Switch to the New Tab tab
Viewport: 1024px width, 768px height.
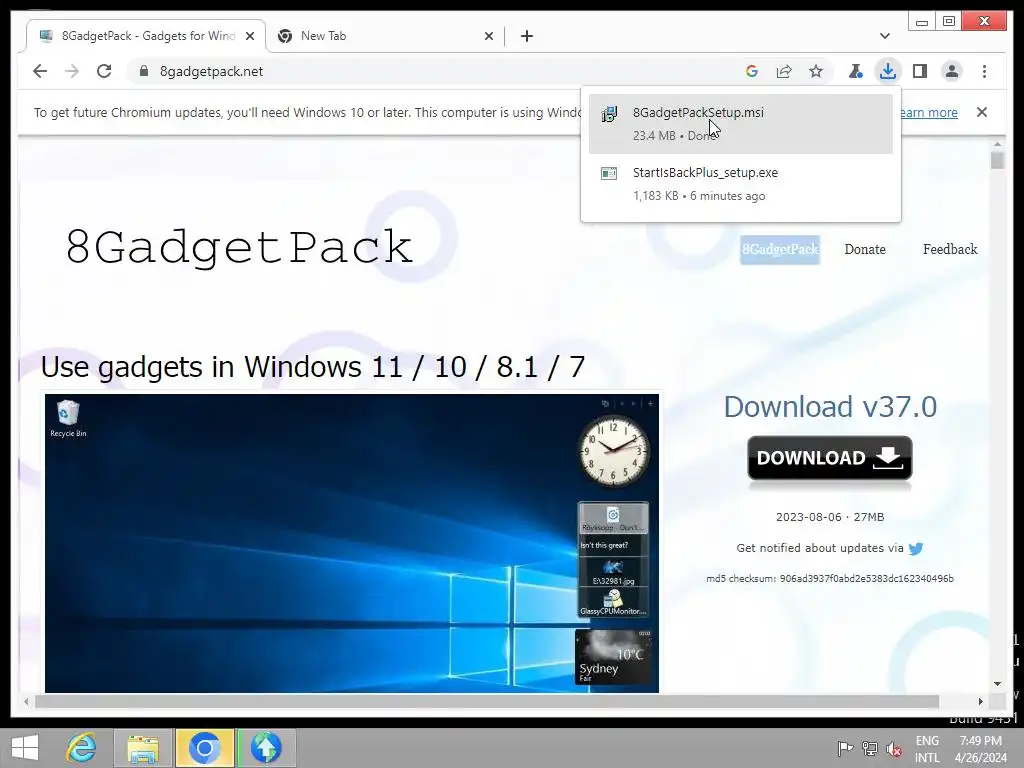(x=385, y=36)
